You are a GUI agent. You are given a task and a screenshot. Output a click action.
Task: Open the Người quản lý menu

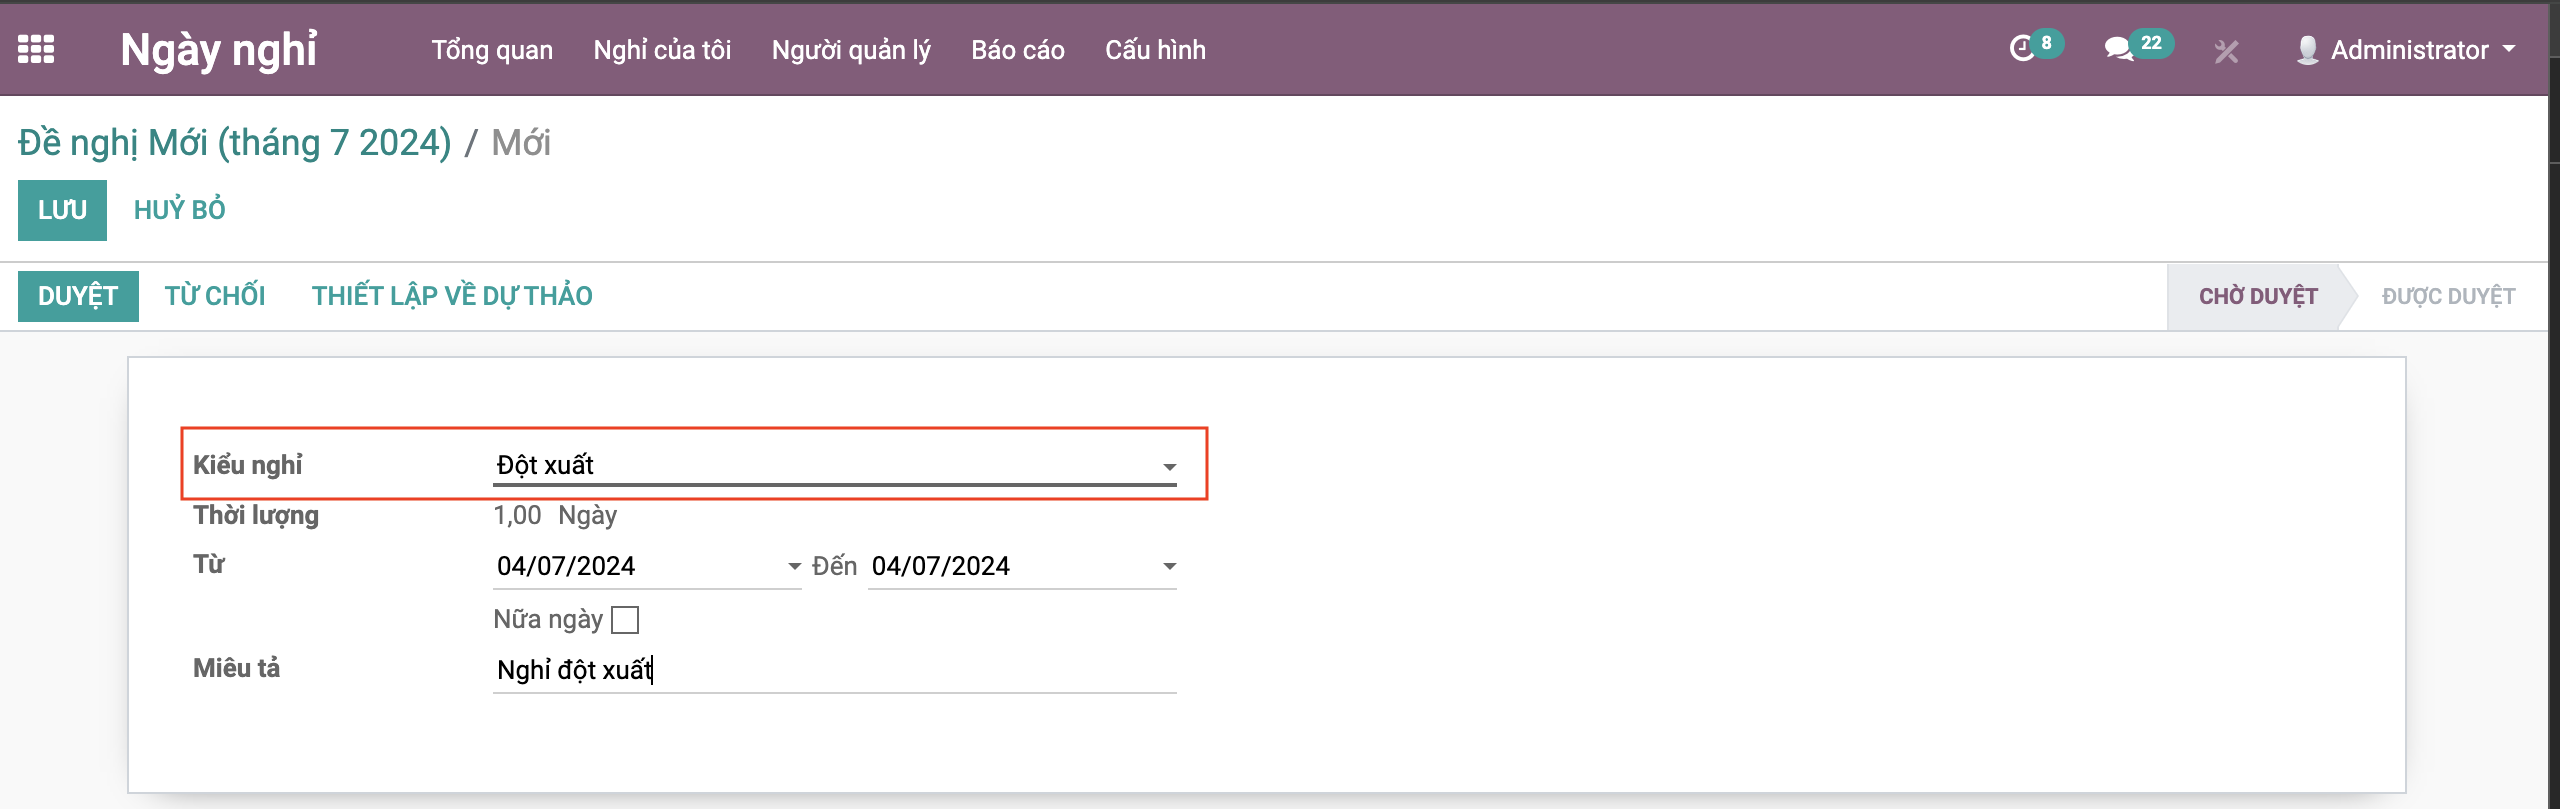(x=851, y=50)
